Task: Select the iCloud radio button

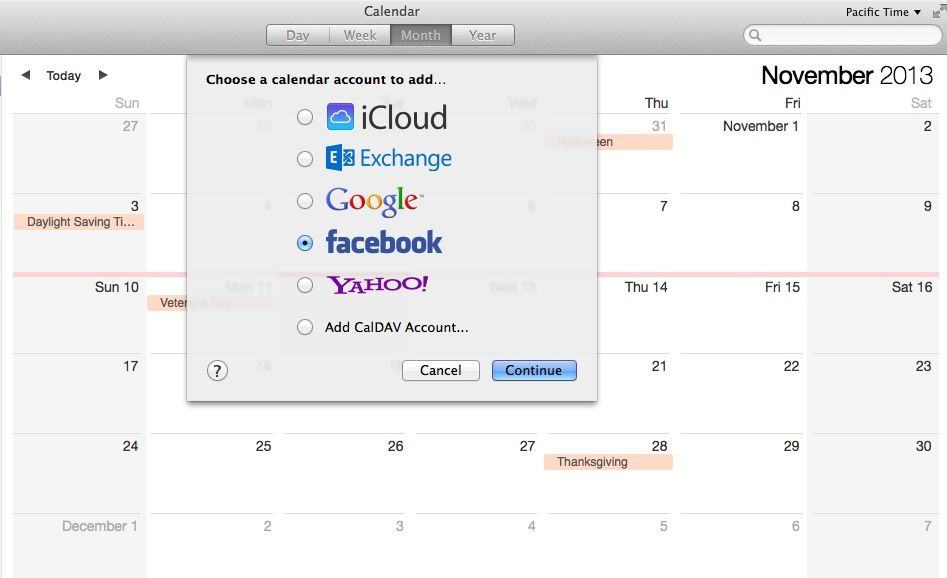Action: tap(305, 117)
